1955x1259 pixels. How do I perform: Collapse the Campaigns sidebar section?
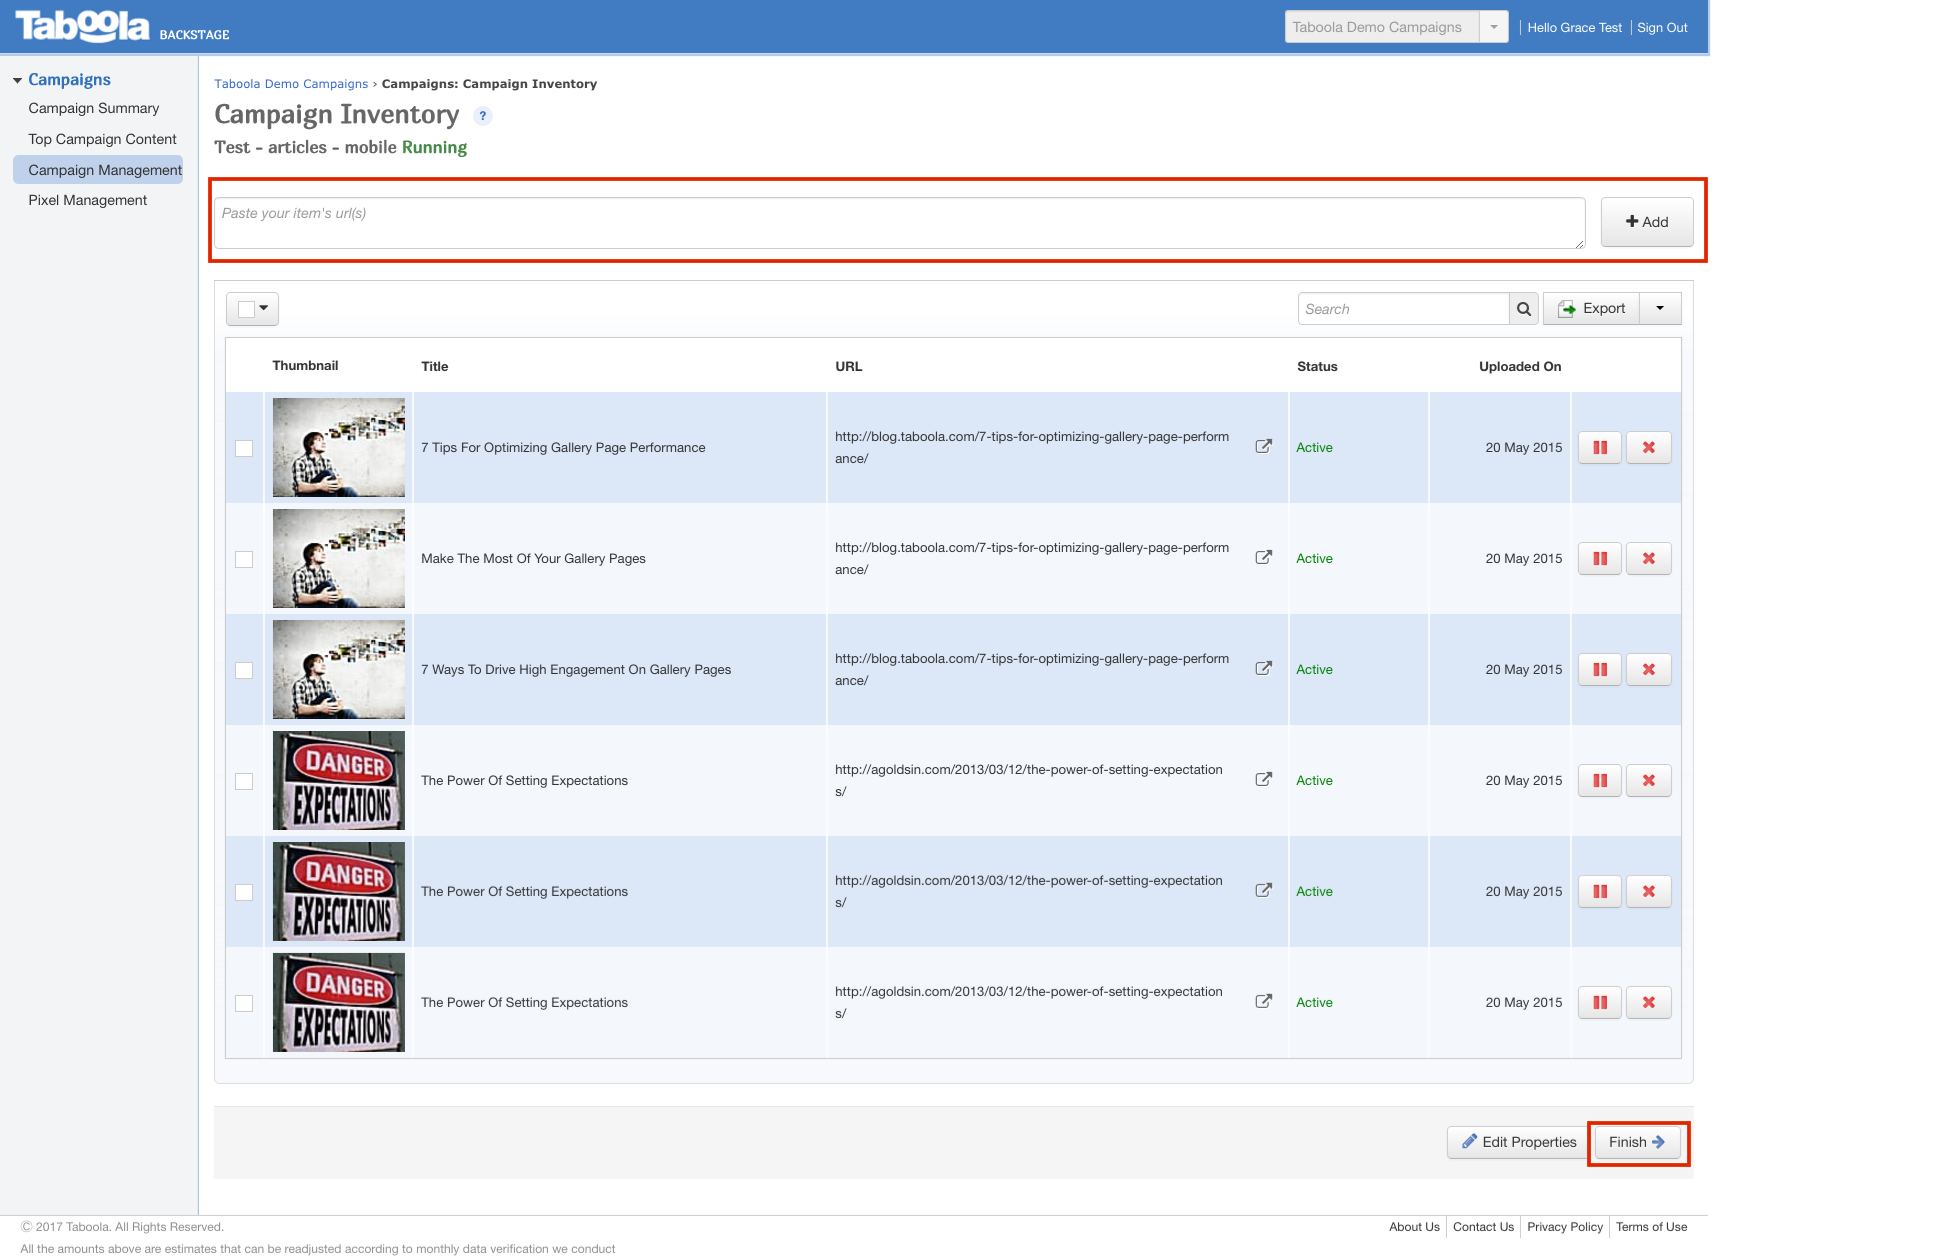pos(17,80)
